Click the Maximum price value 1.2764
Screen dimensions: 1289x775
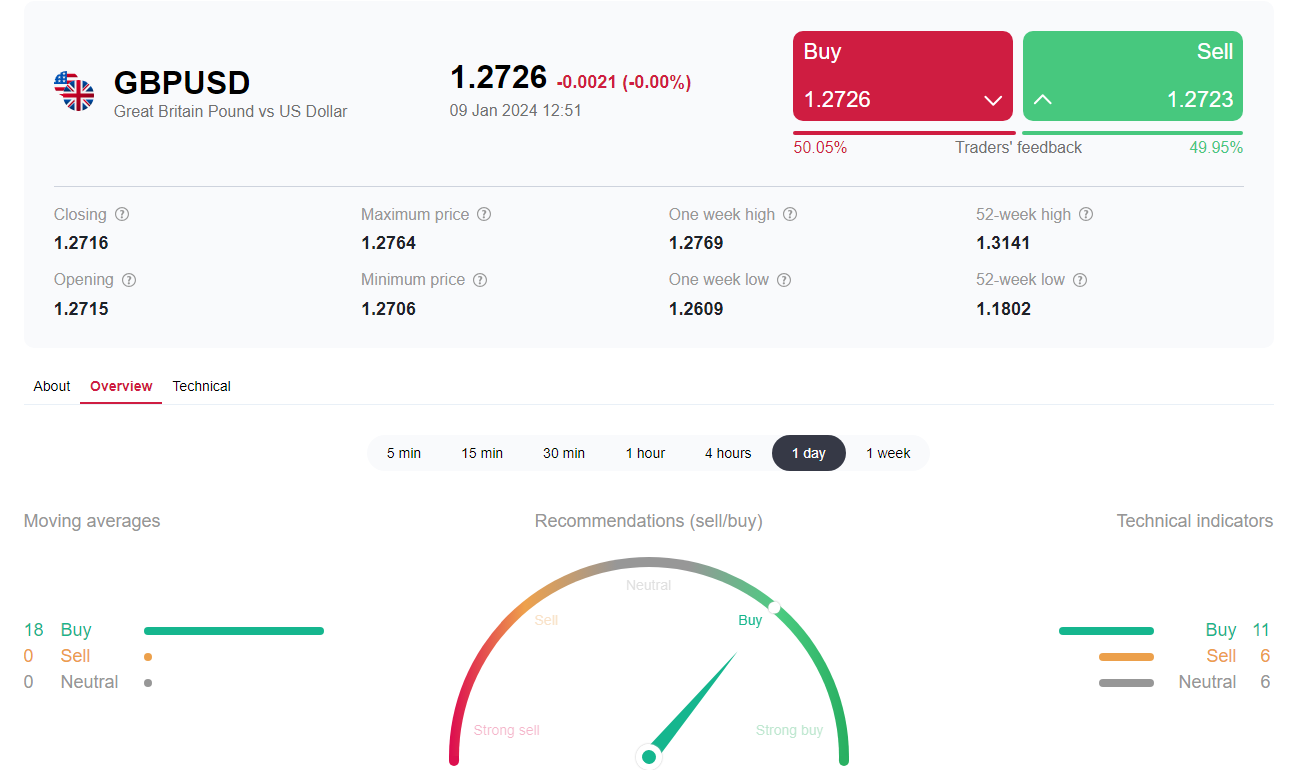388,243
